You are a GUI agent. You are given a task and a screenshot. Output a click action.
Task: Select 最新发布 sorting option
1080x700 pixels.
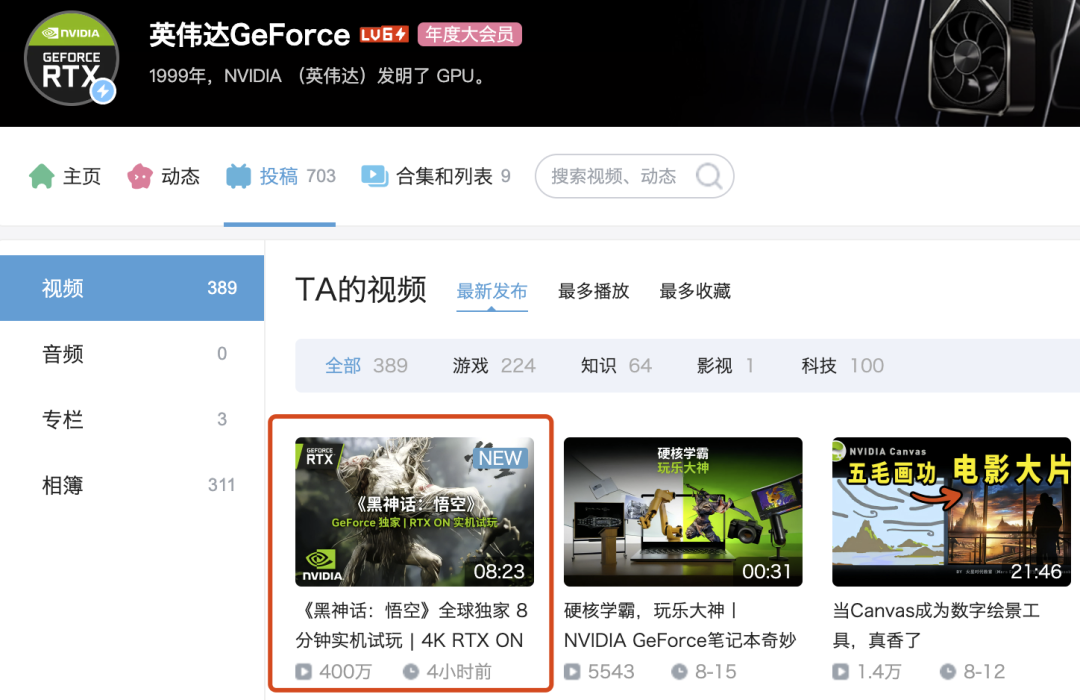coord(491,291)
